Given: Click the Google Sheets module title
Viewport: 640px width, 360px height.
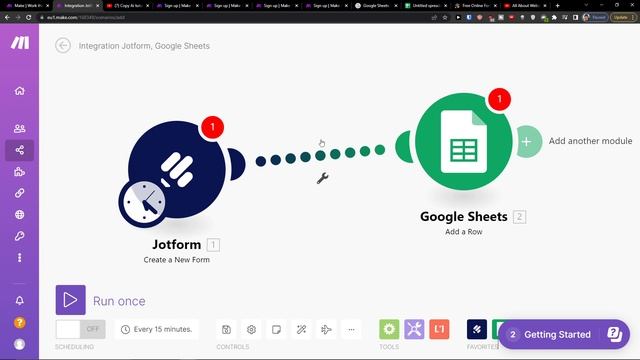Looking at the screenshot, I should click(x=464, y=216).
